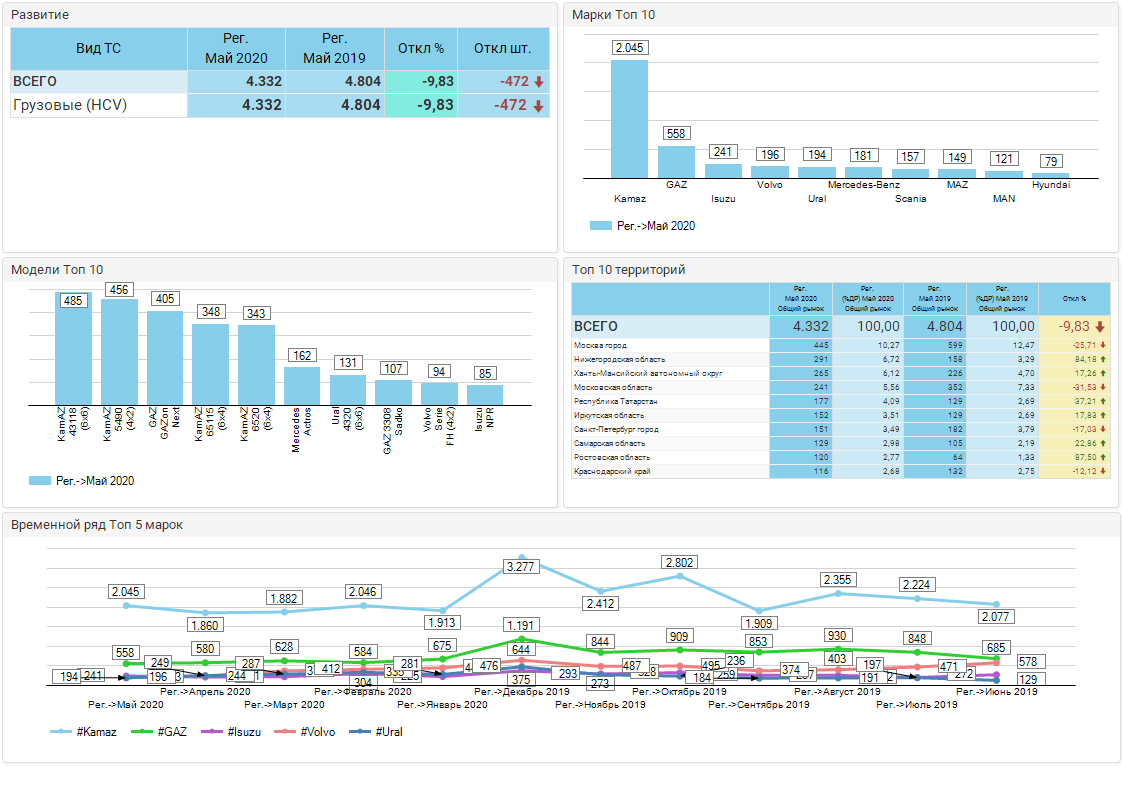This screenshot has width=1122, height=793.
Task: Click the Volvo bar labeled 196 in Марки Топ 10
Action: (x=770, y=172)
